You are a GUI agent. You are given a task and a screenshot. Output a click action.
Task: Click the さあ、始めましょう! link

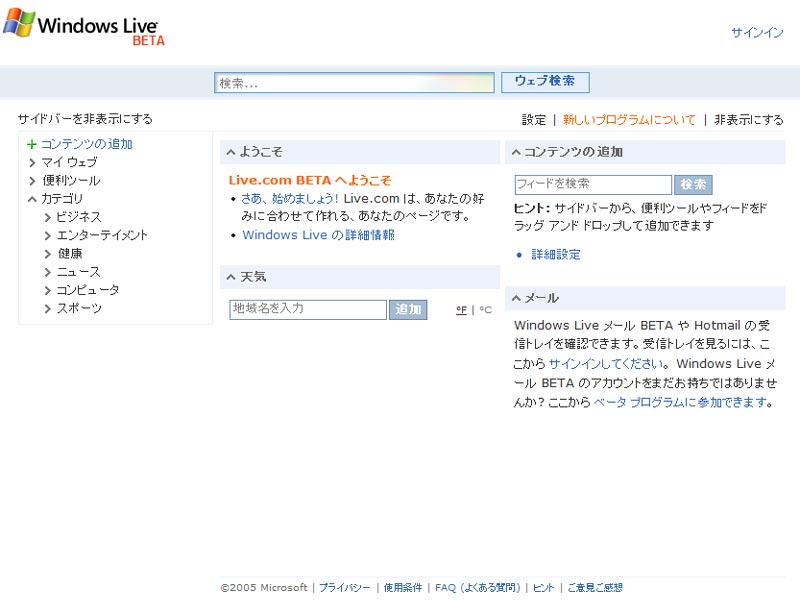290,198
